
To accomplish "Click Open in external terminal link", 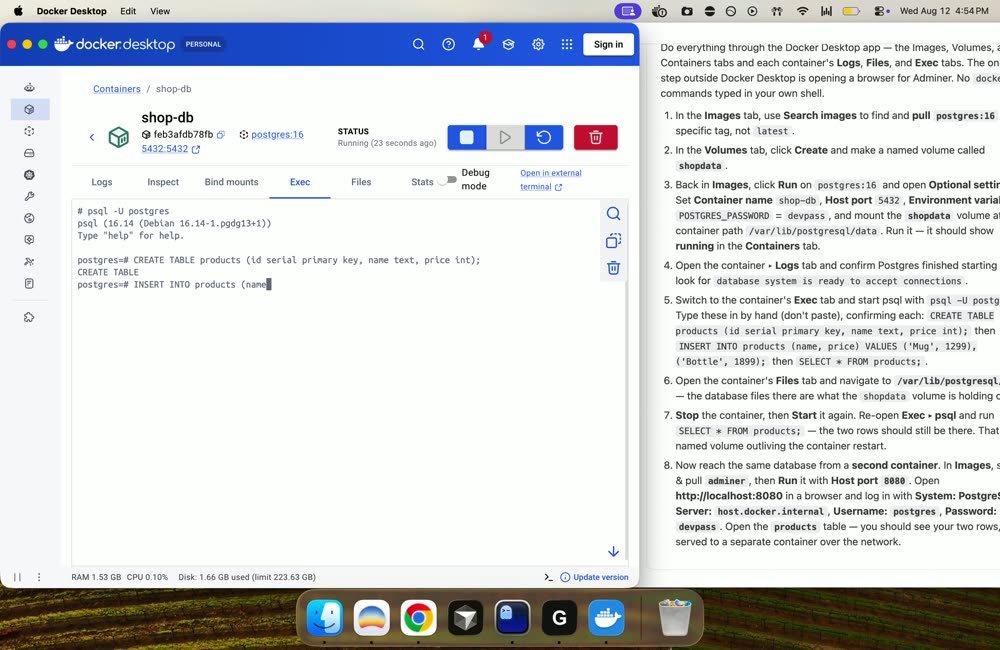I will click(x=551, y=180).
